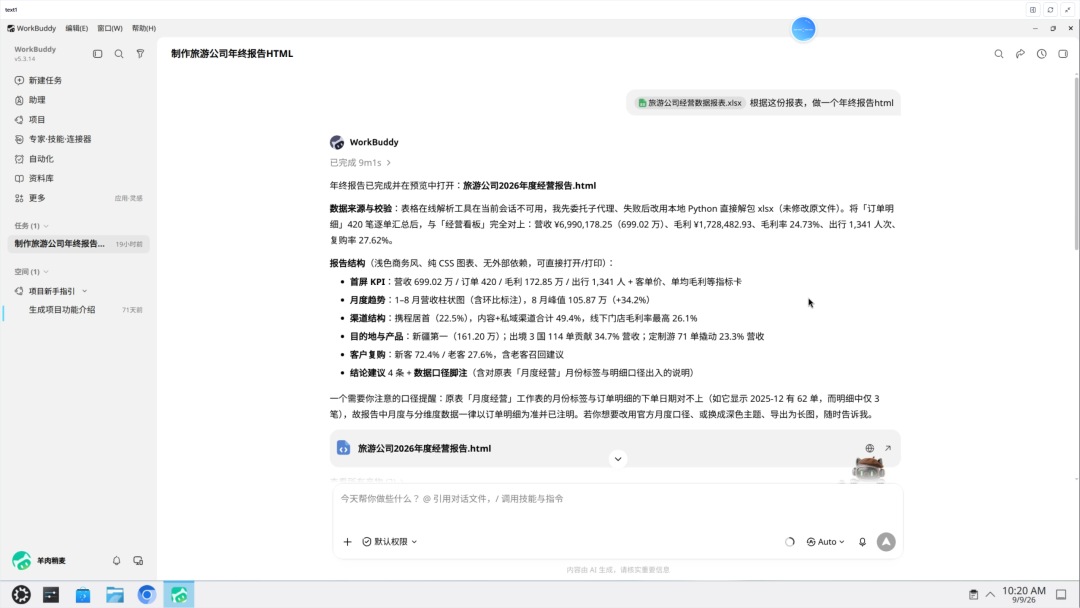Click the blue floating assistant orb

(x=803, y=29)
